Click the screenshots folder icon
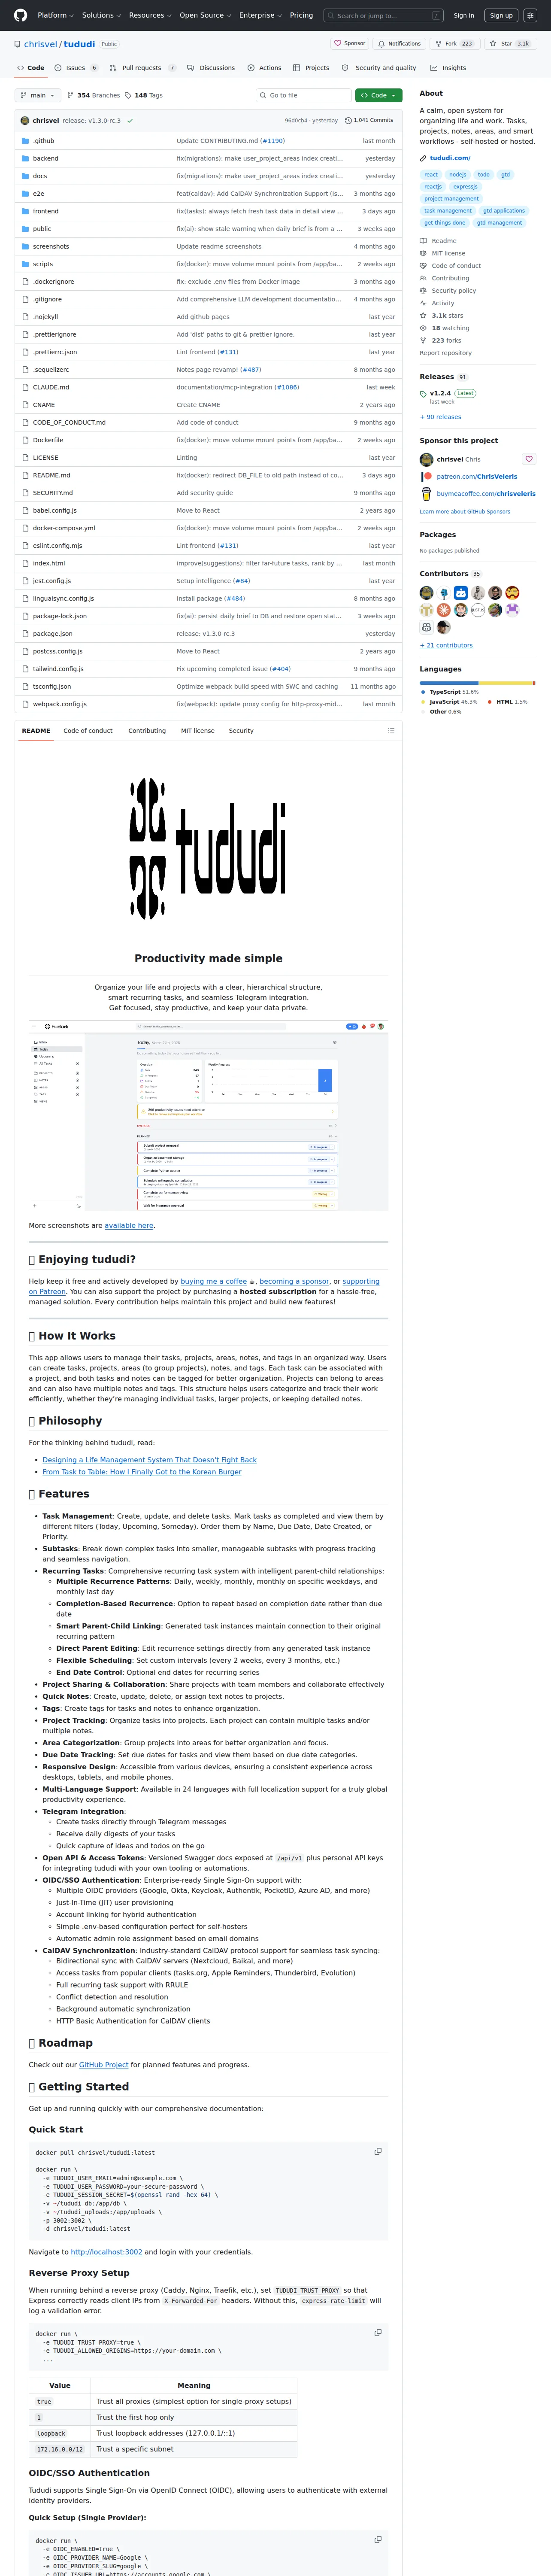 click(x=25, y=246)
